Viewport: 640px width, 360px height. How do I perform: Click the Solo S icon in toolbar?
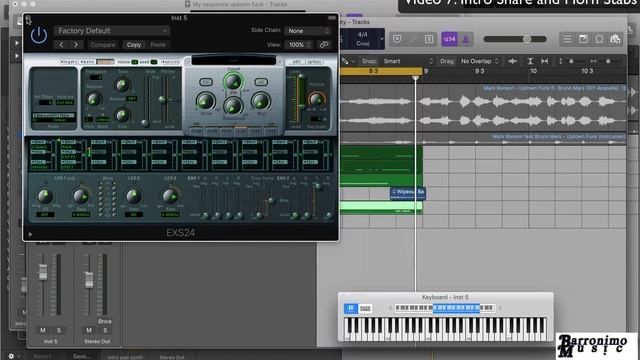point(429,39)
